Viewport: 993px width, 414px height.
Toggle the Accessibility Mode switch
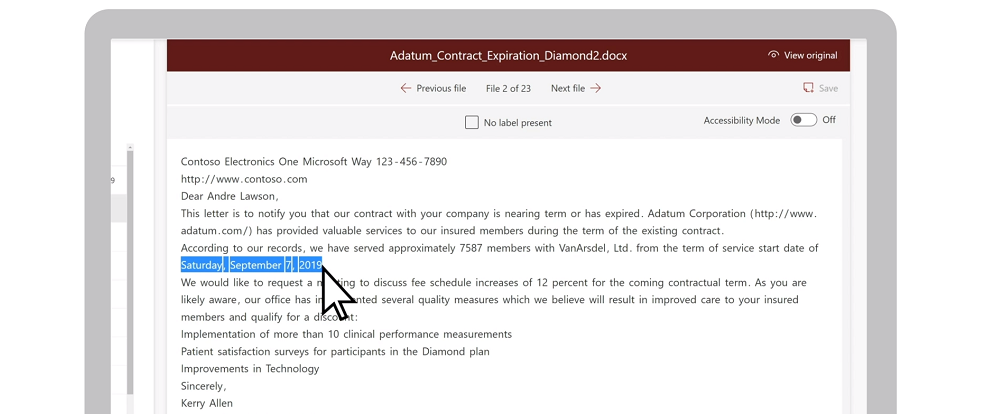coord(803,120)
